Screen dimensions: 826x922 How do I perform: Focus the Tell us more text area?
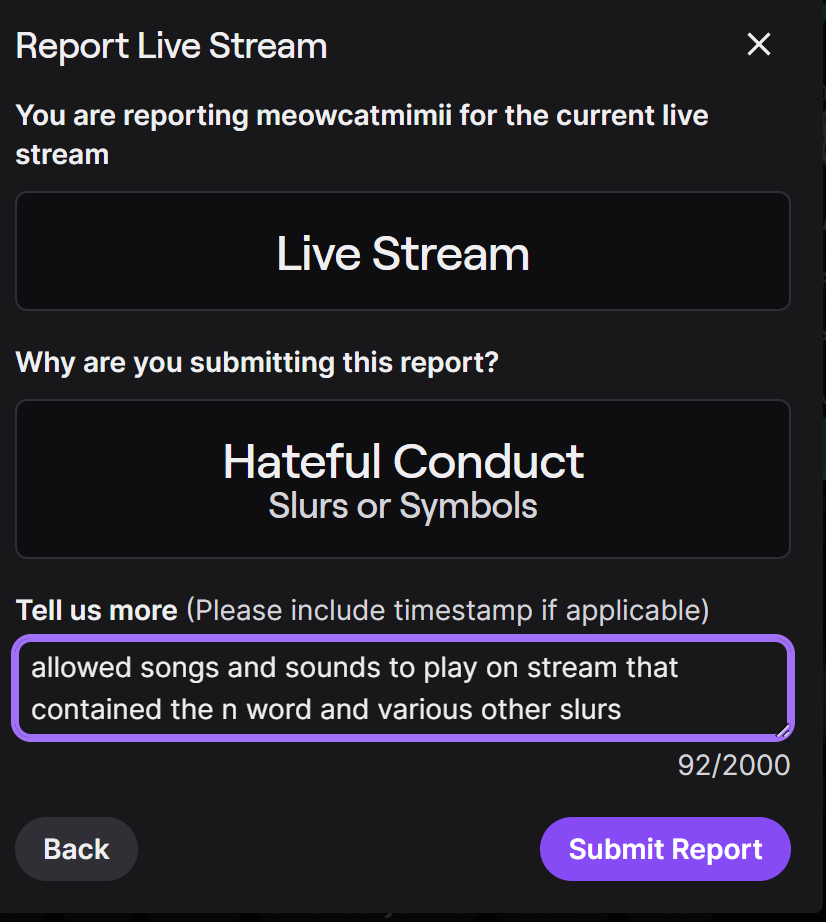point(403,688)
